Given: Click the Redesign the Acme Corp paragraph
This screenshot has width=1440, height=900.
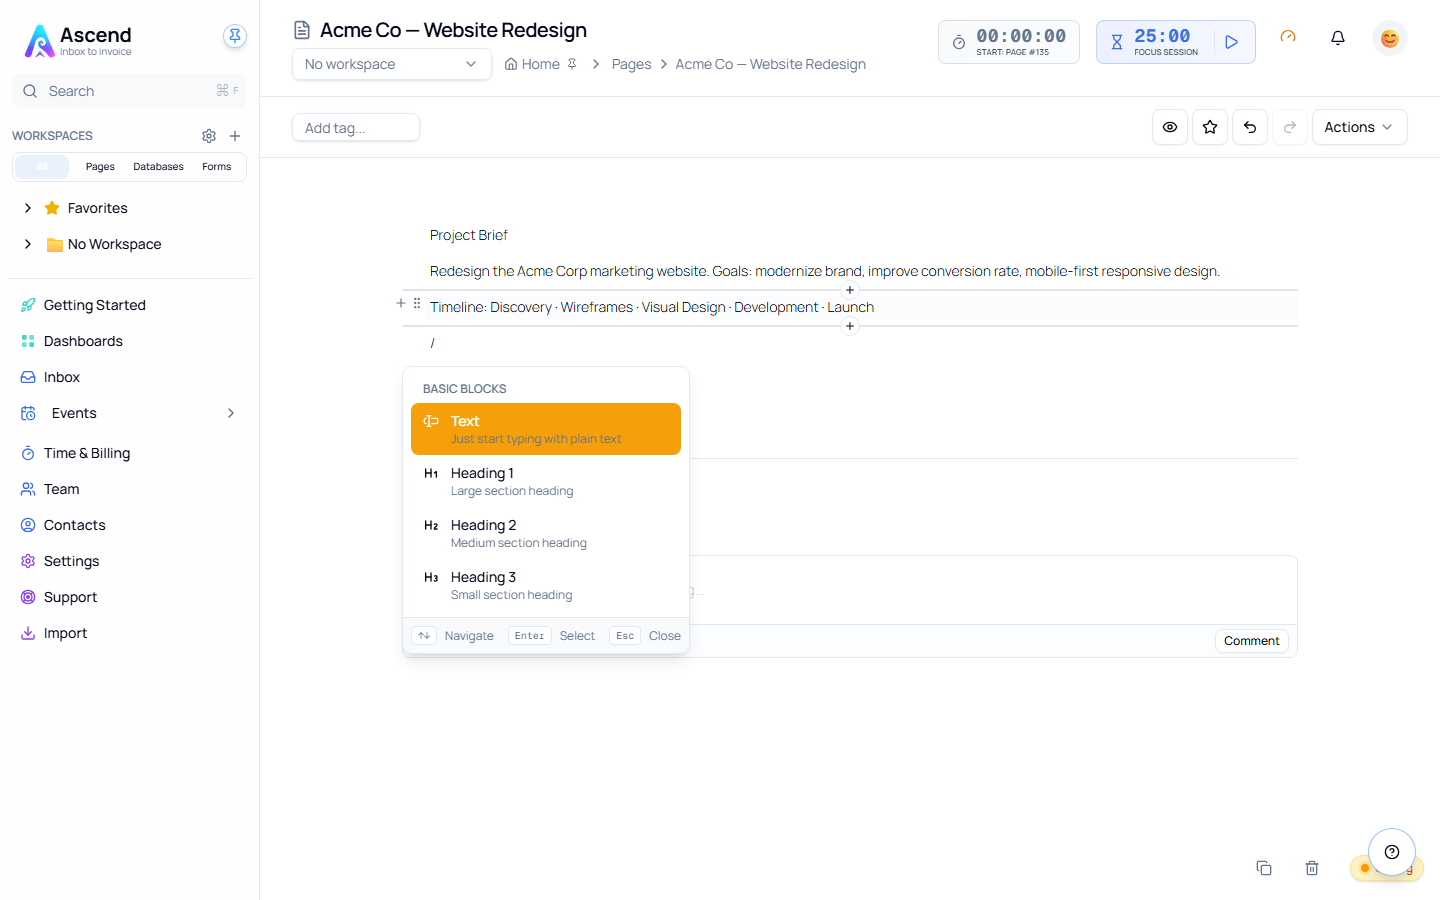Looking at the screenshot, I should [825, 271].
